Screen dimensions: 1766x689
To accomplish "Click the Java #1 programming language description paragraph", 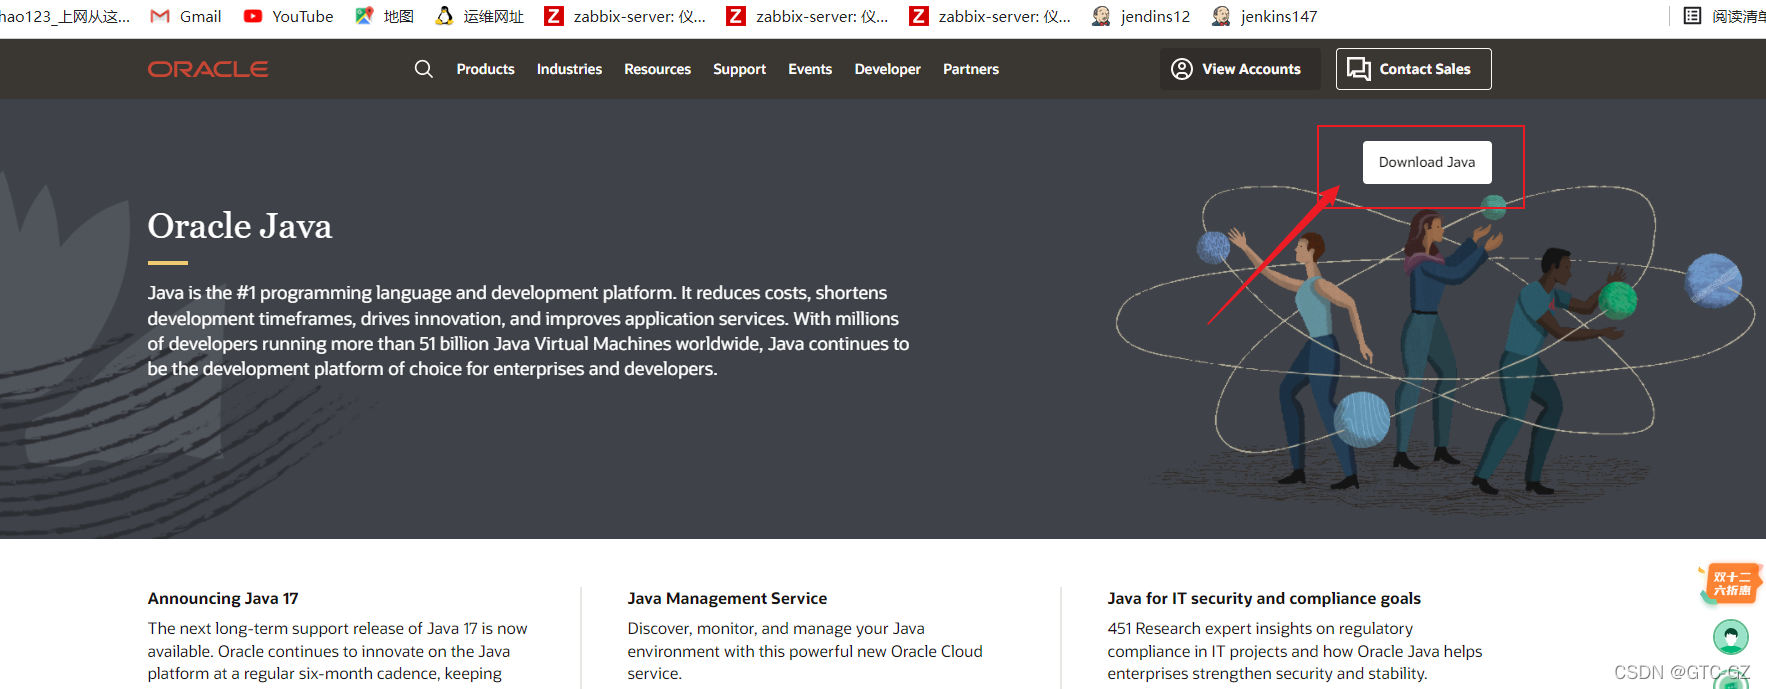I will click(x=528, y=331).
